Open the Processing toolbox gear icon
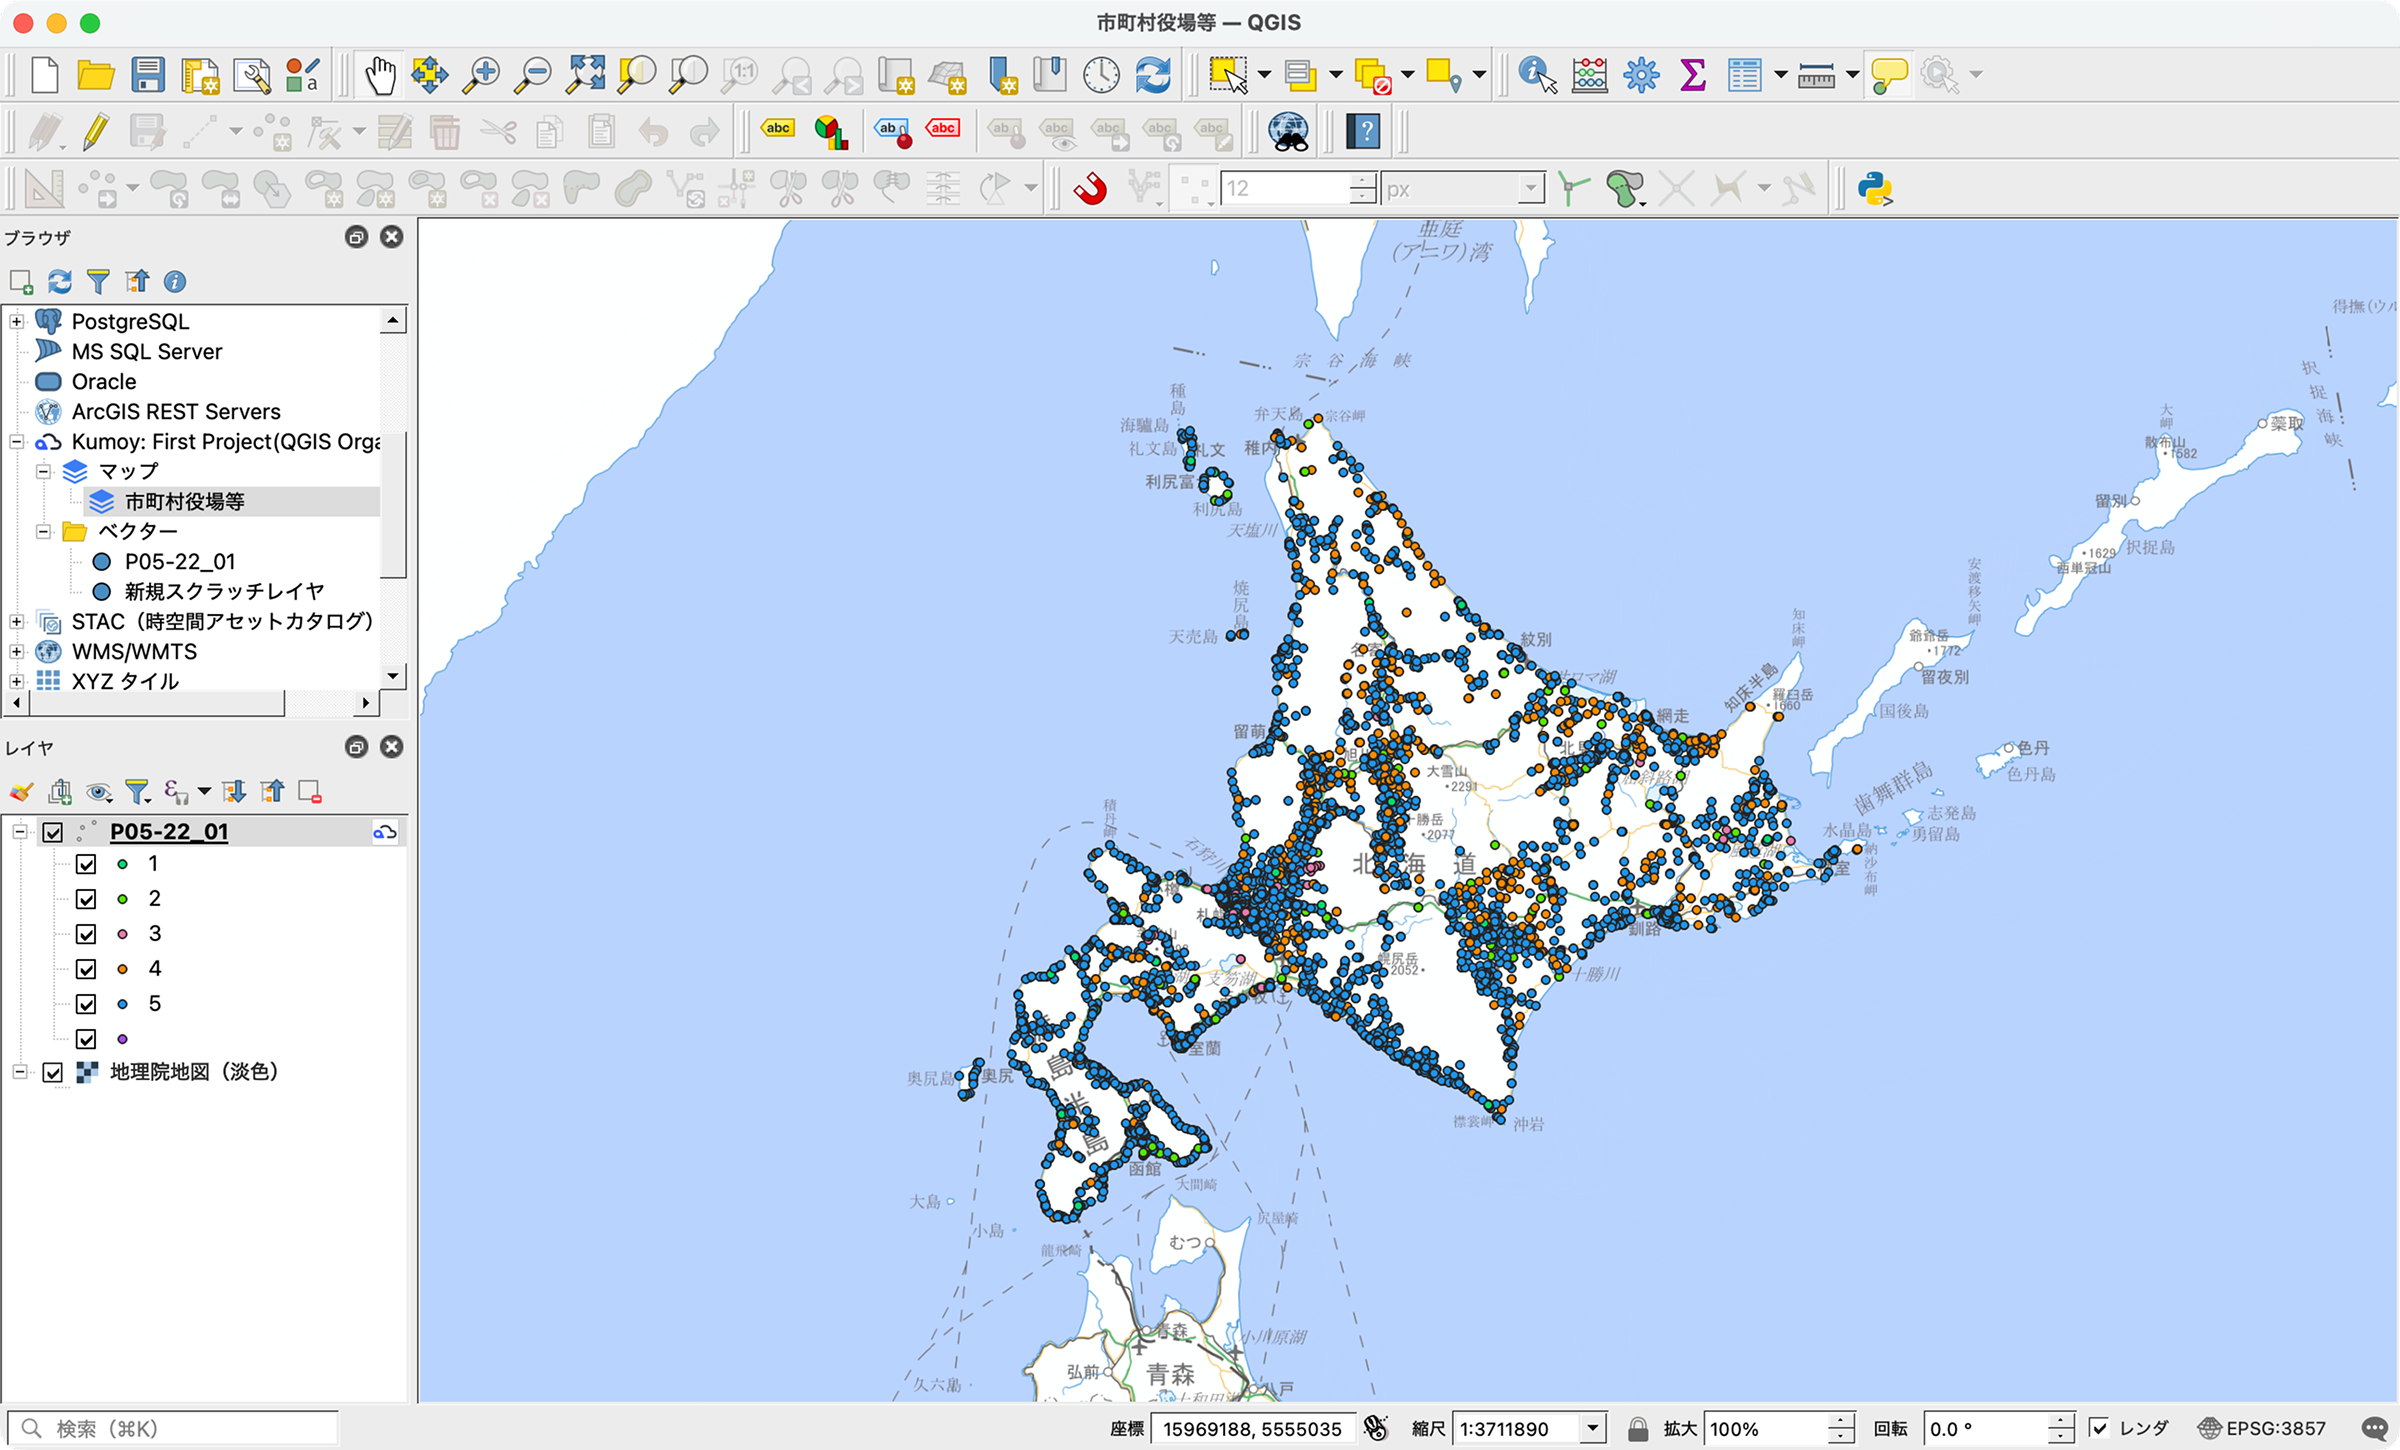Viewport: 2400px width, 1450px height. pos(1640,74)
